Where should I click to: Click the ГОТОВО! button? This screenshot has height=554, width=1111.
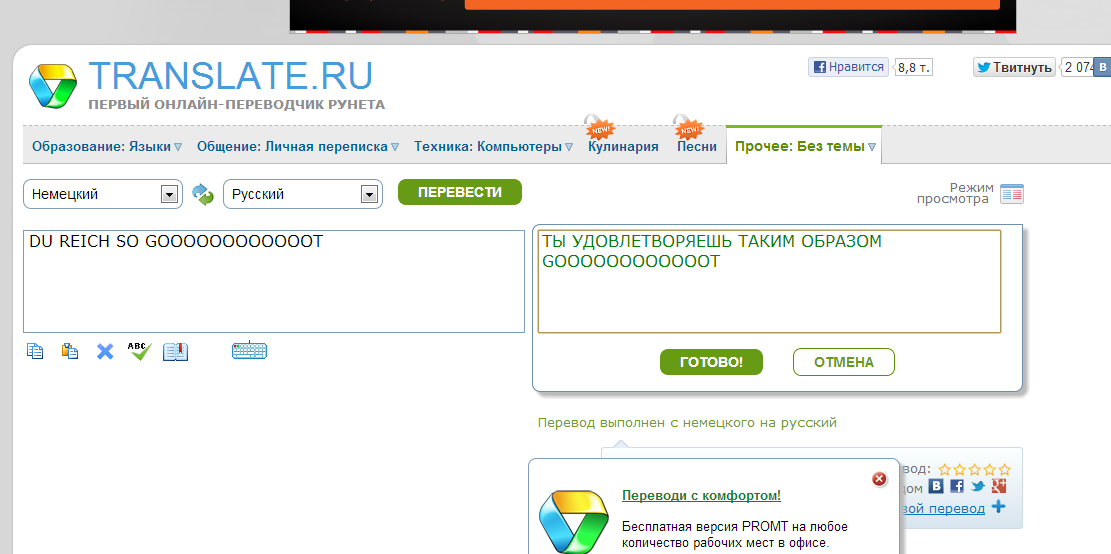pos(711,362)
